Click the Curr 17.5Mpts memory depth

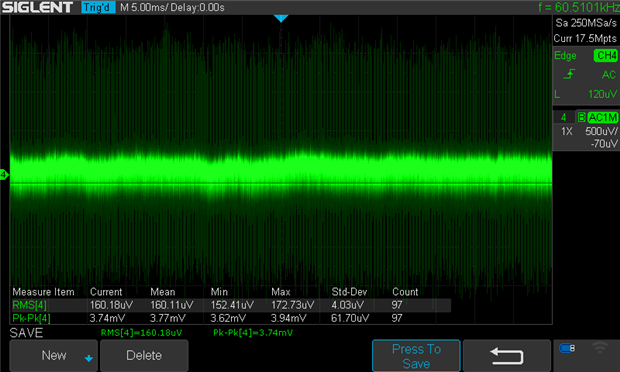pyautogui.click(x=585, y=38)
